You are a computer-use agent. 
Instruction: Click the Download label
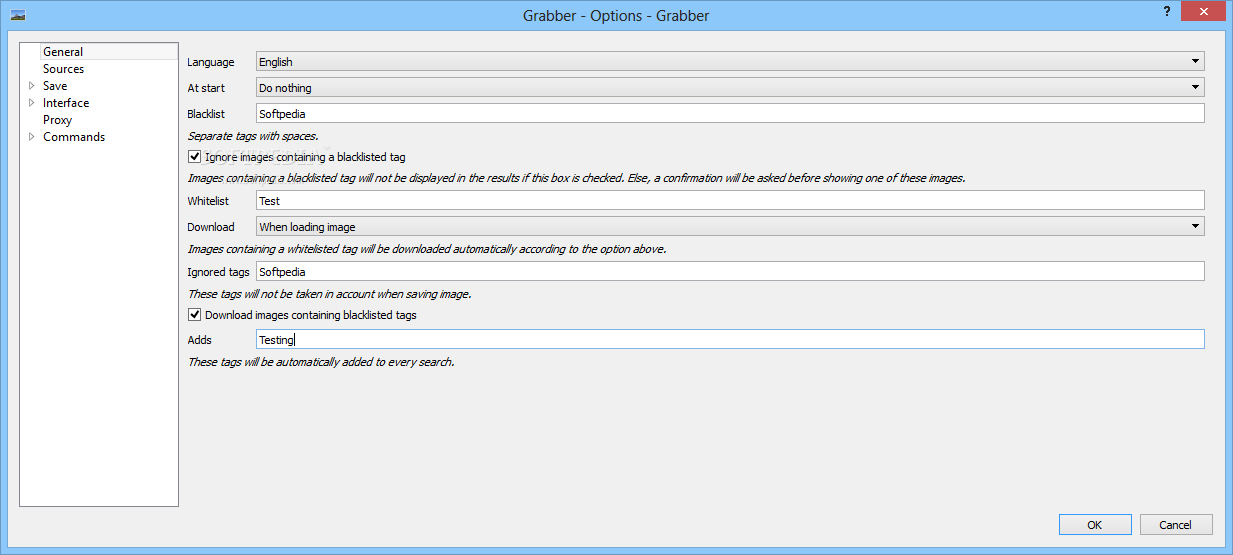[211, 227]
